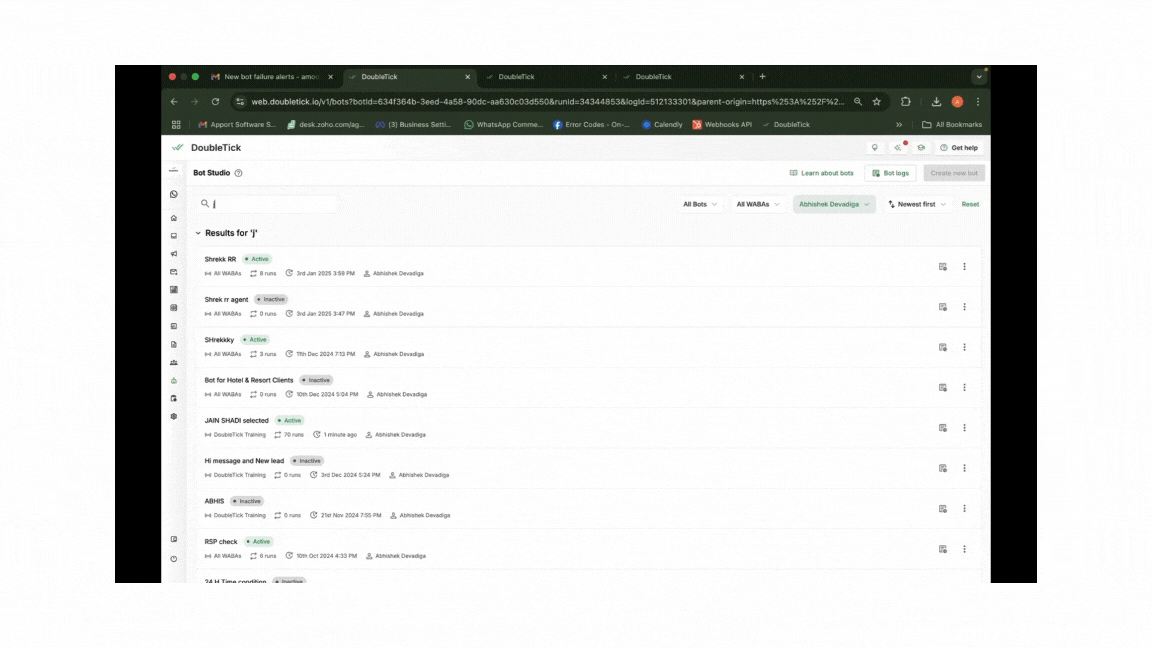Open three-dot menu for RSP check bot
The image size is (1152, 648).
(964, 549)
